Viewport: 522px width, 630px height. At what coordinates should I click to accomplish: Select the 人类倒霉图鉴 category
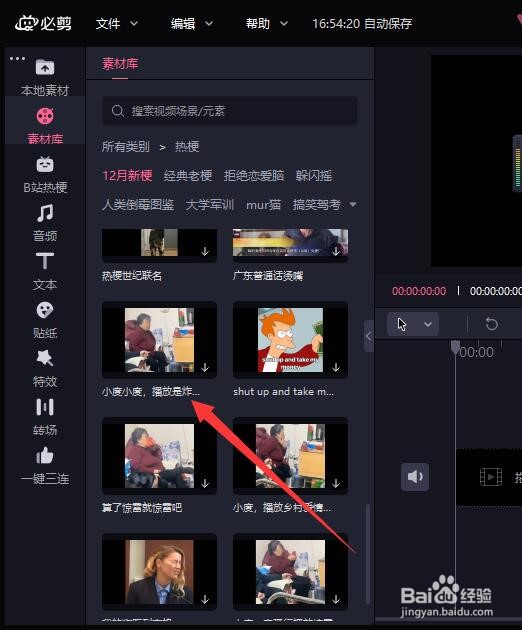(138, 205)
